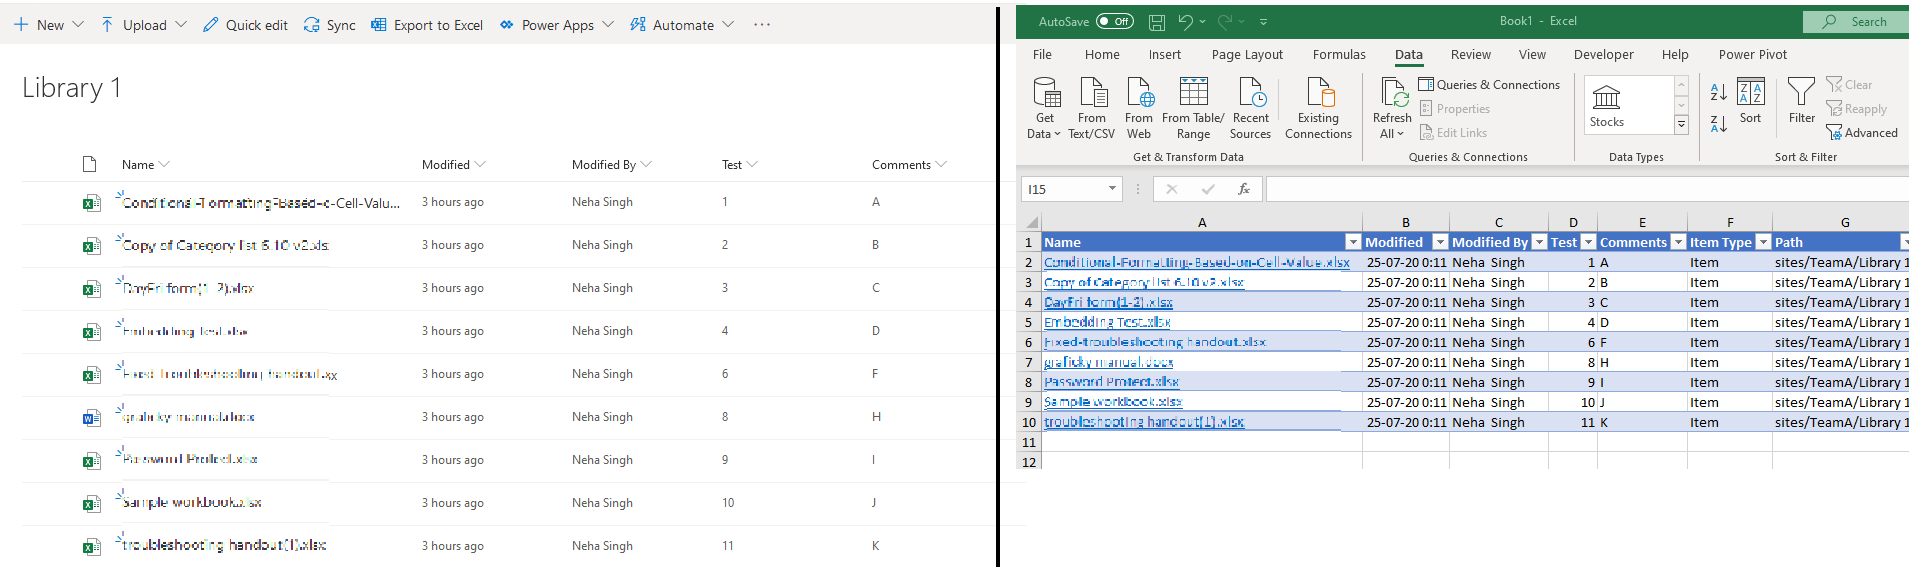Expand Data Types gallery more arrow
Image resolution: width=1909 pixels, height=567 pixels.
pos(1681,125)
